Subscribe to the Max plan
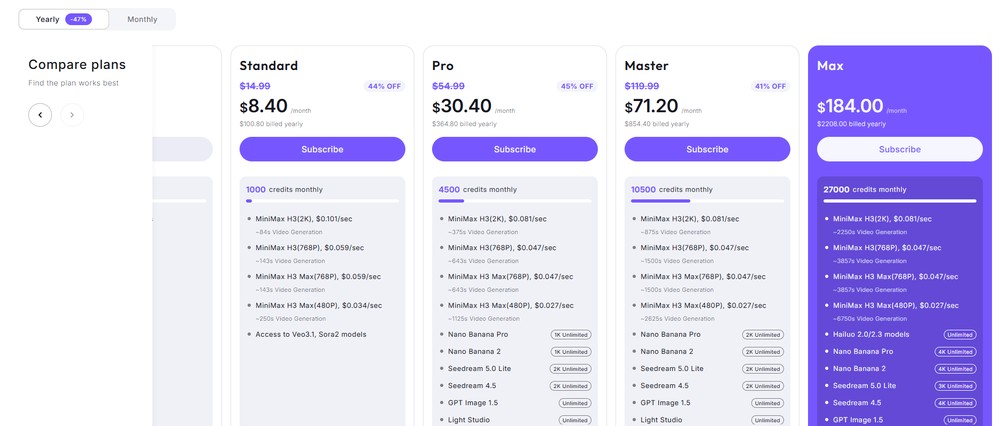 point(900,149)
